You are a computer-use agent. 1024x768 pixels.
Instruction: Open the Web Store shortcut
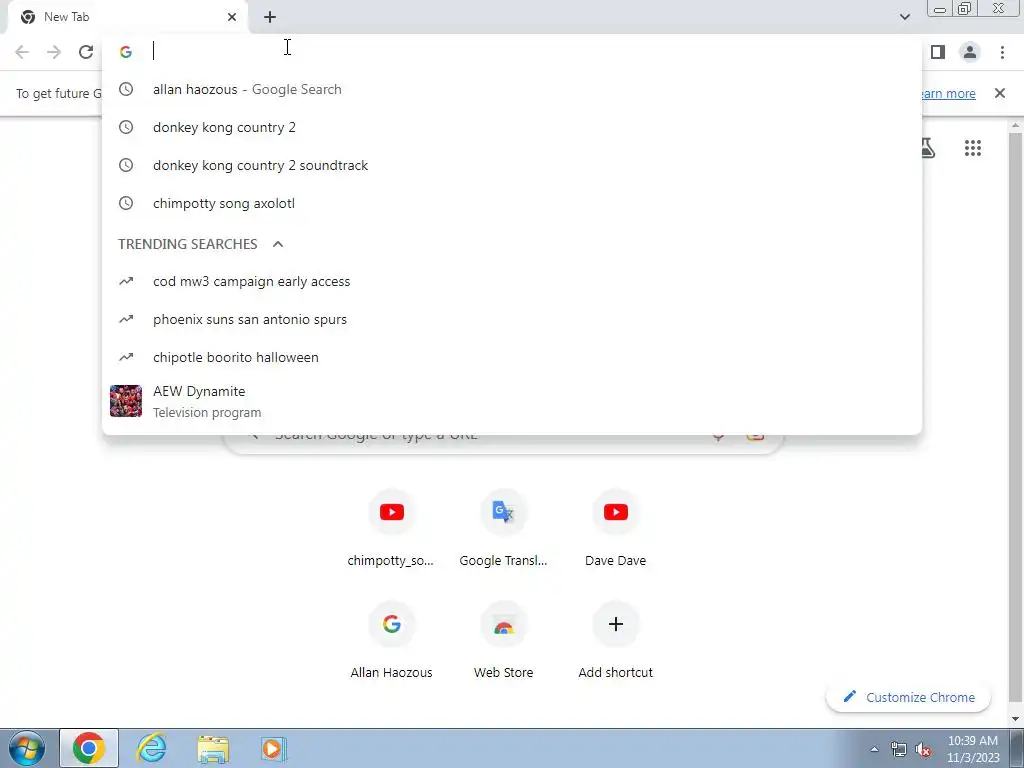pyautogui.click(x=504, y=640)
